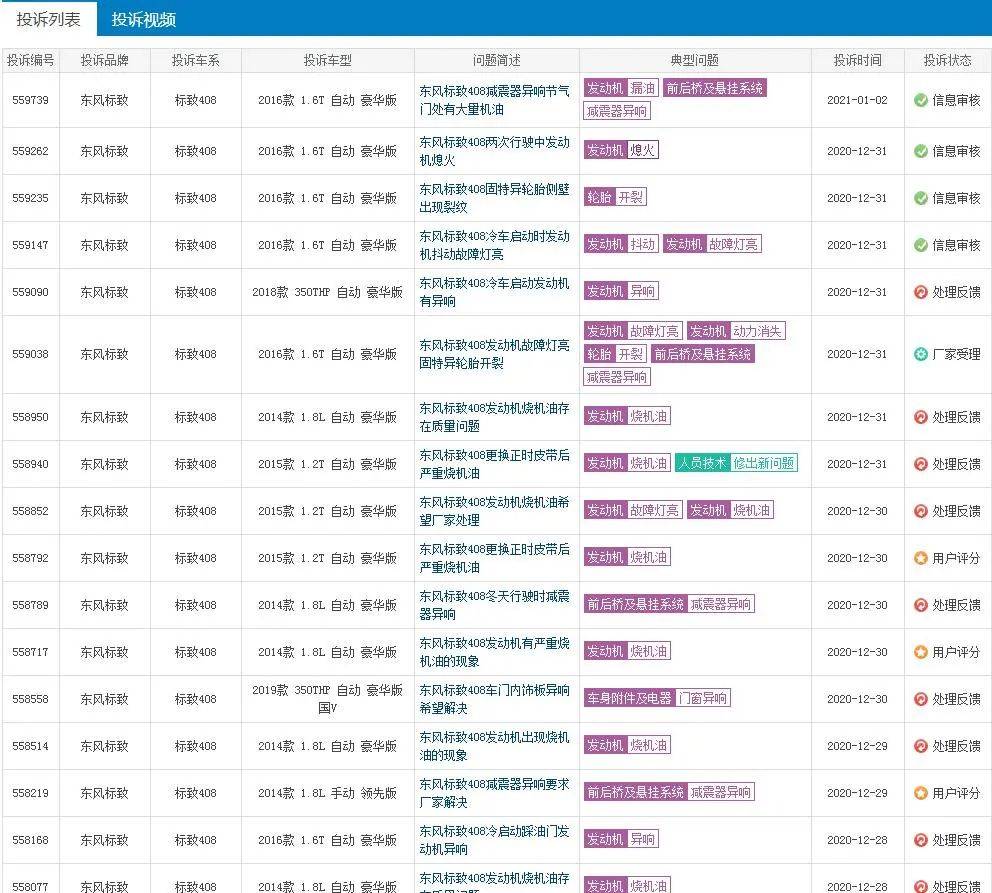Click complaint number 558219

click(x=30, y=793)
